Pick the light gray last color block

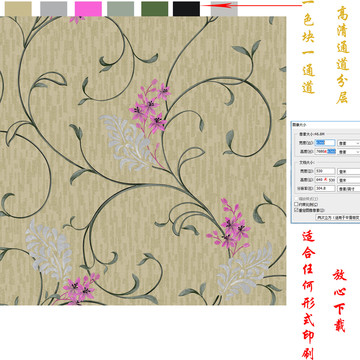coord(224,9)
